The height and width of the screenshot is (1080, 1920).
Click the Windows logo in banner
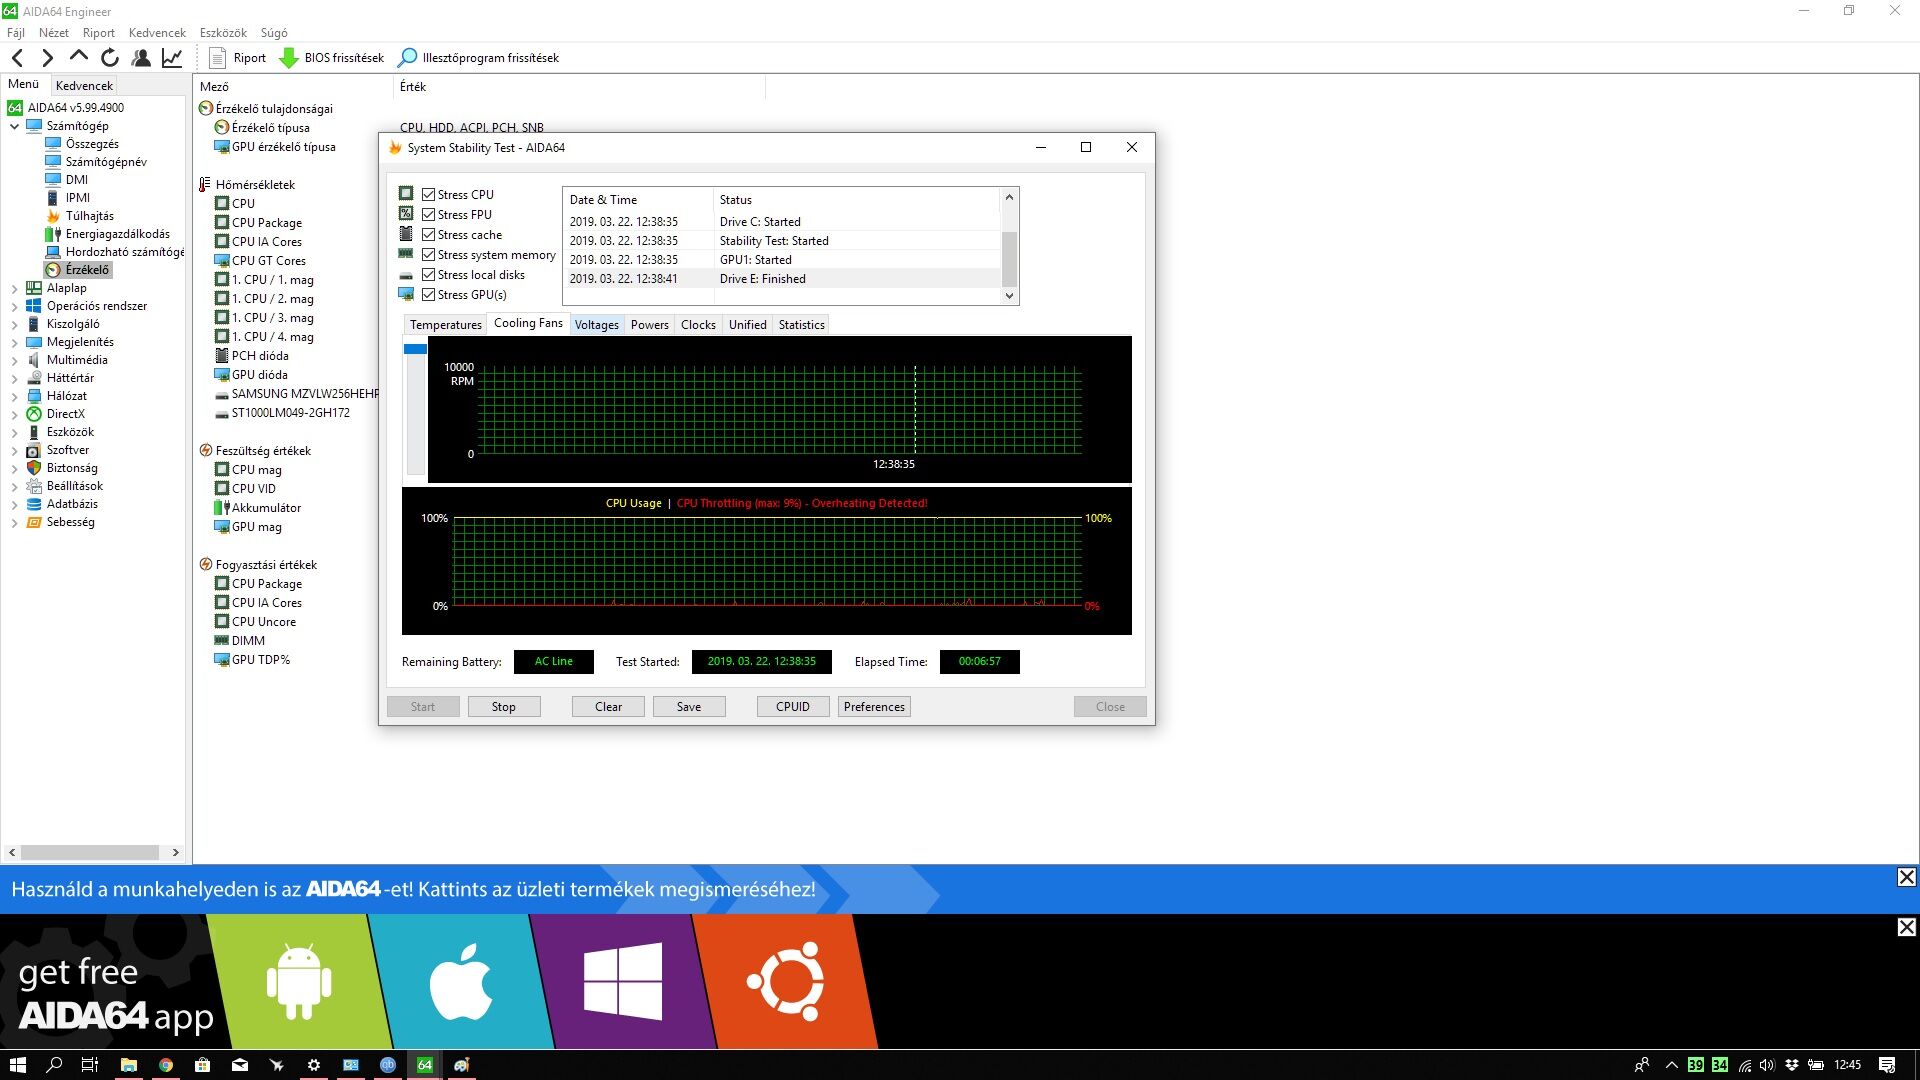(623, 981)
